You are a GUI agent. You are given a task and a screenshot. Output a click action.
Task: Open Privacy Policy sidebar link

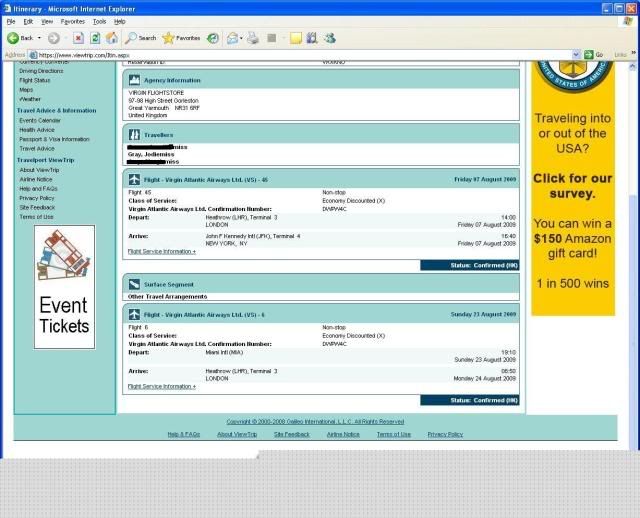coord(37,198)
